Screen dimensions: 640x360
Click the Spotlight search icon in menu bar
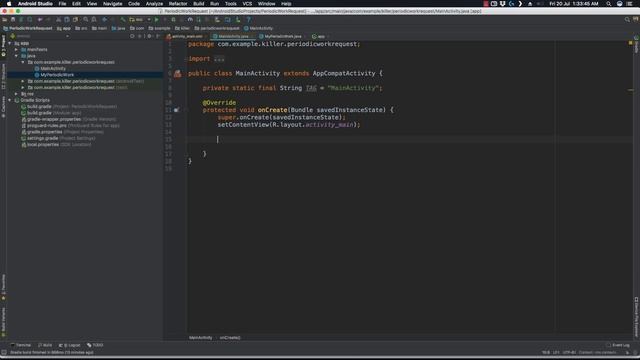point(609,4)
